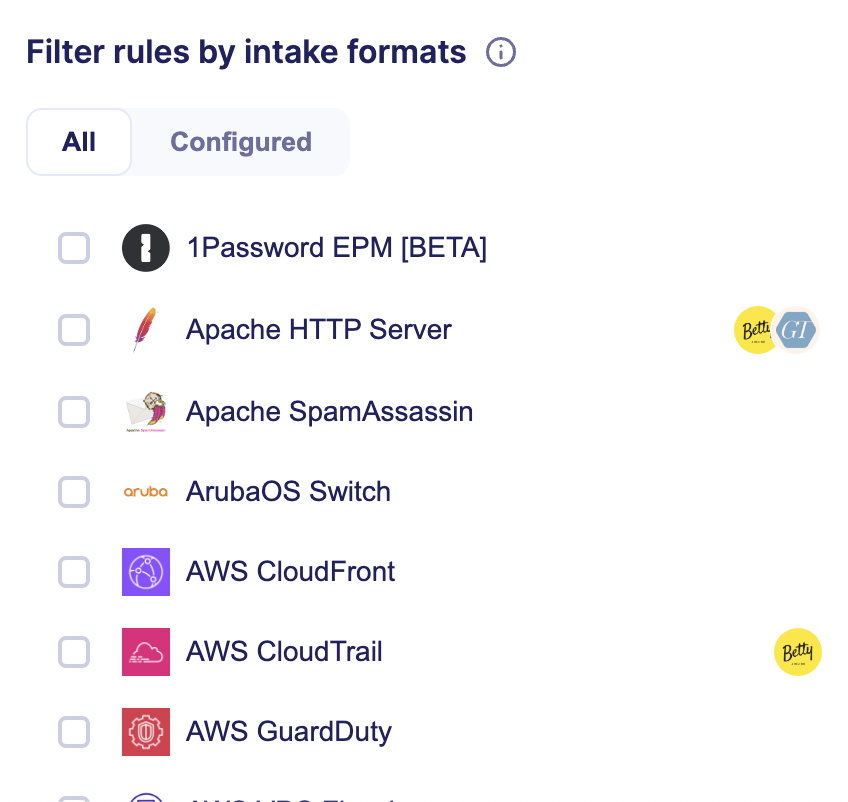Viewport: 848px width, 802px height.
Task: Click the Apache SpamAssassin logo icon
Action: pyautogui.click(x=146, y=412)
